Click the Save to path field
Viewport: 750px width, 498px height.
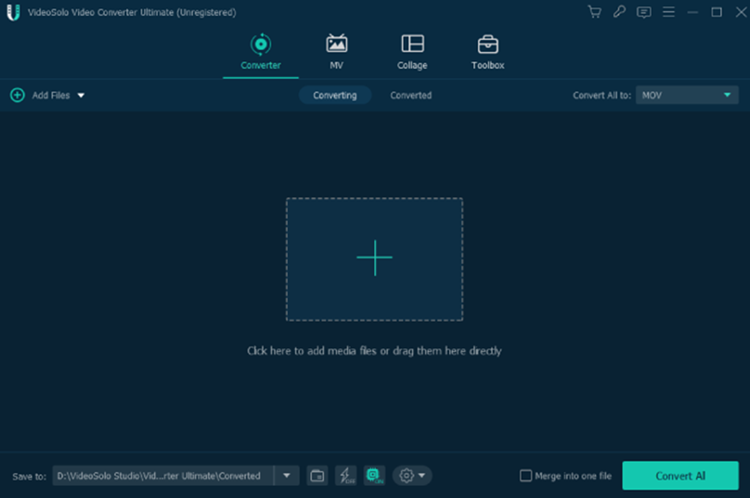click(163, 476)
